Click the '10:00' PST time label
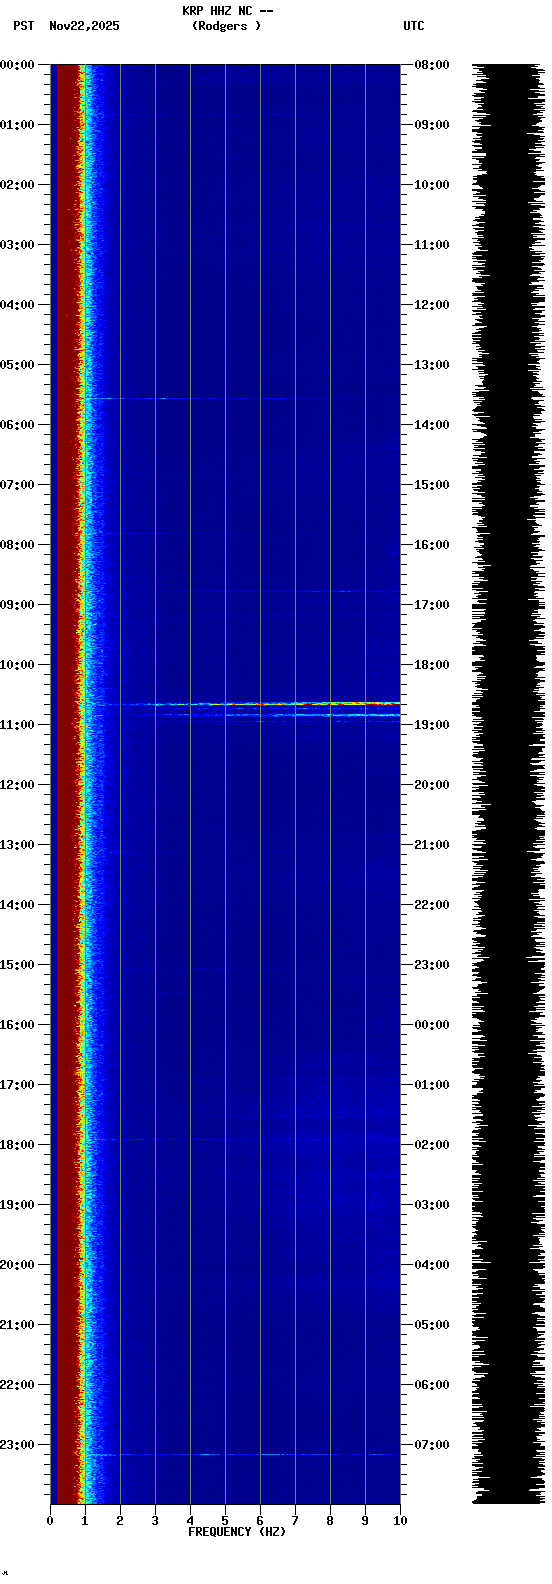This screenshot has height=1584, width=552. coord(17,665)
